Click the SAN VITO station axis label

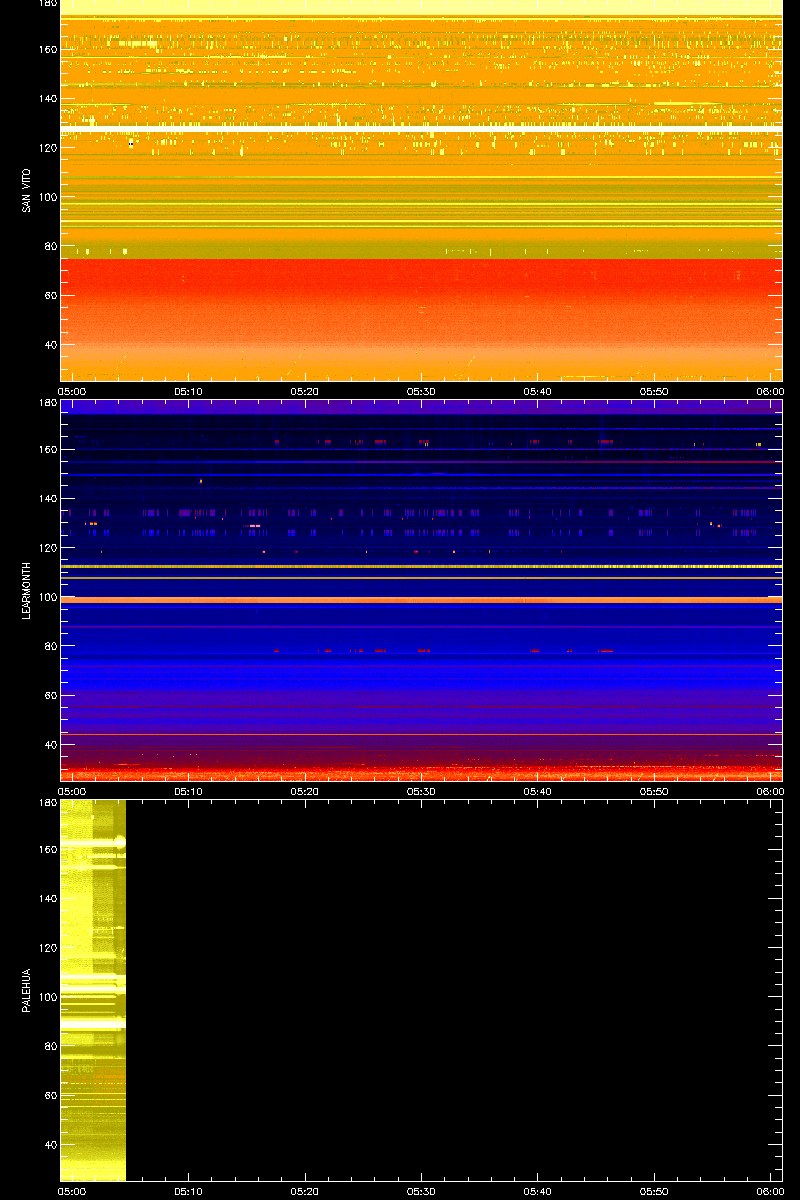[27, 191]
